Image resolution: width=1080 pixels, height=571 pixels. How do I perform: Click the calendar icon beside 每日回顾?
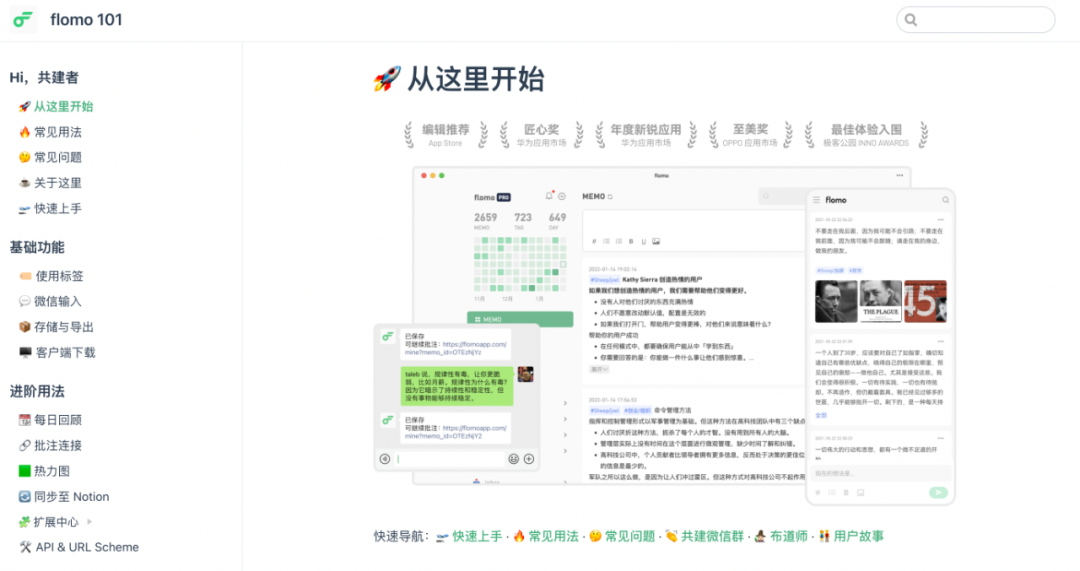coord(25,420)
